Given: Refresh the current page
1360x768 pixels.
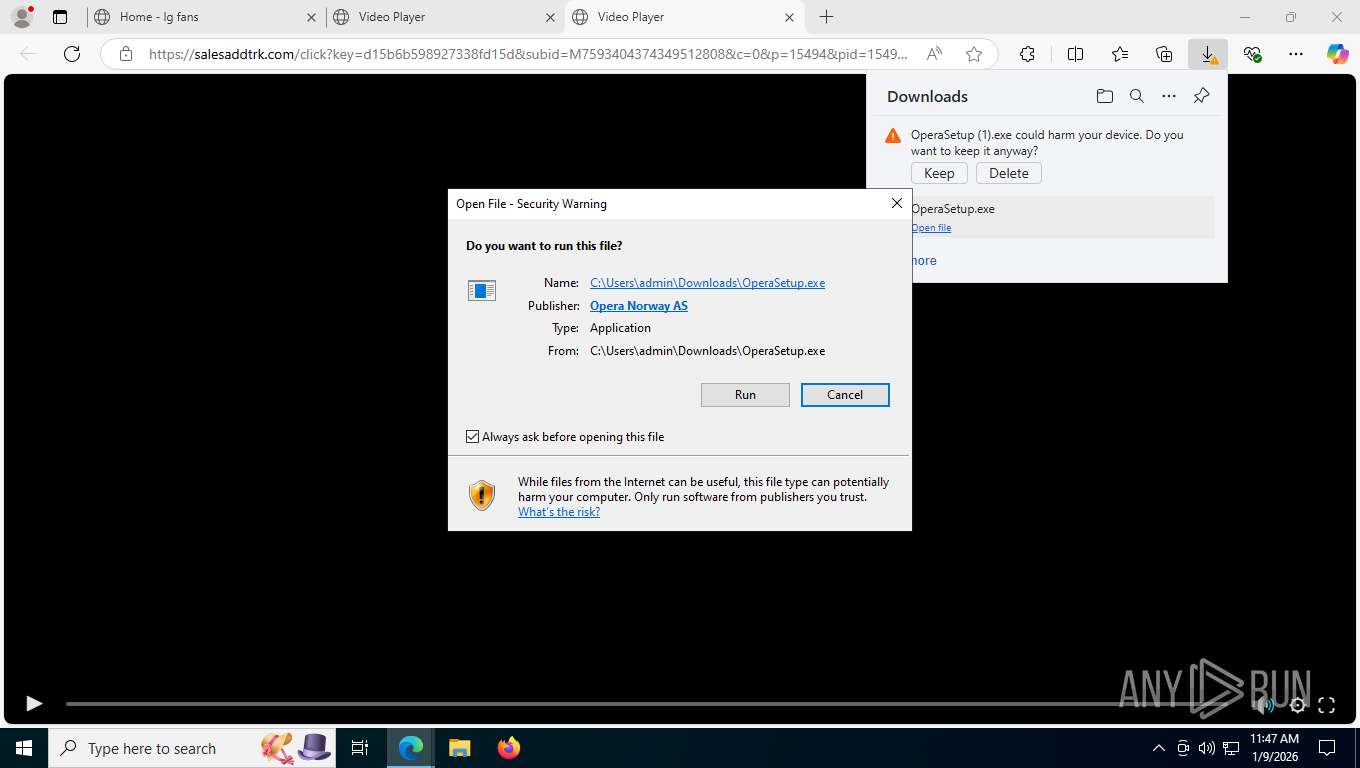Looking at the screenshot, I should point(72,54).
